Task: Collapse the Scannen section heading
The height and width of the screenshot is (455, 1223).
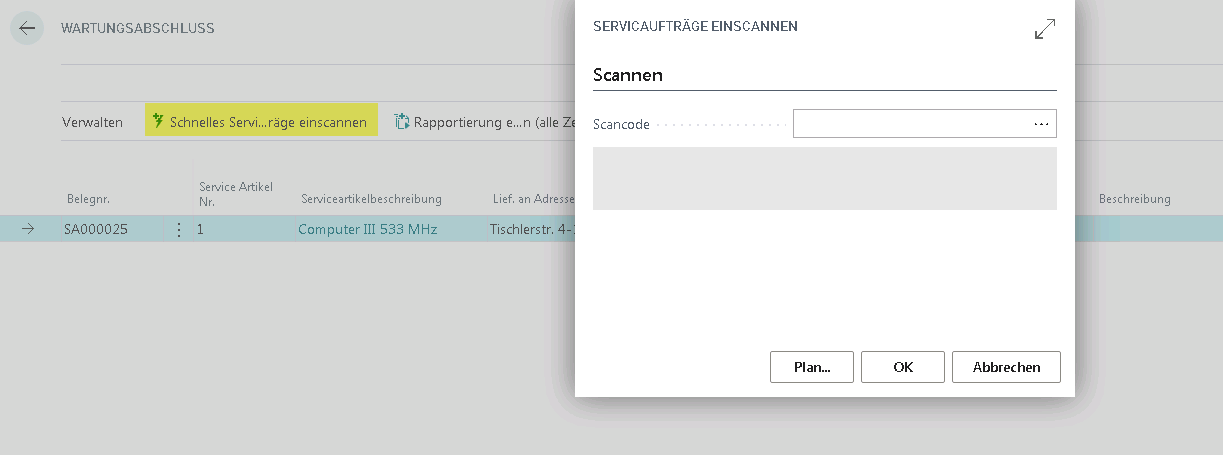Action: 628,75
